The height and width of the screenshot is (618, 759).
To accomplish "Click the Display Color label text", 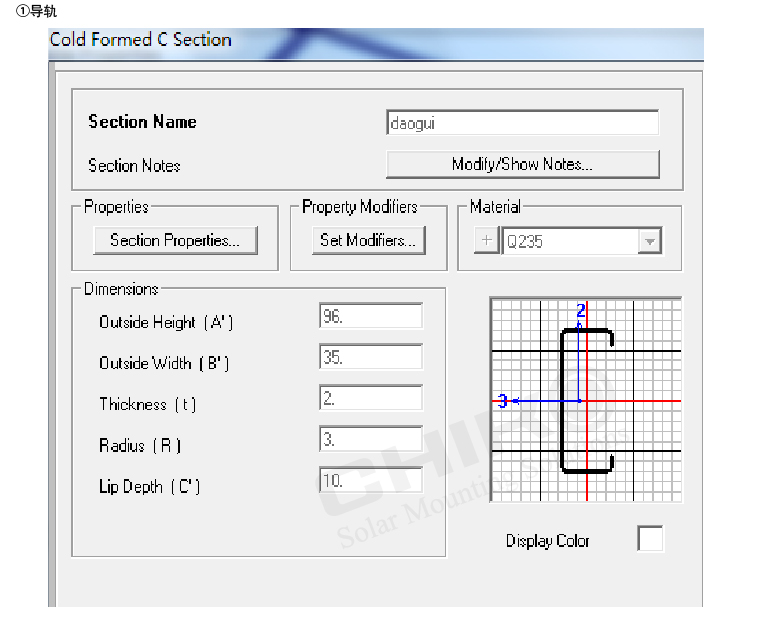I will [x=547, y=541].
